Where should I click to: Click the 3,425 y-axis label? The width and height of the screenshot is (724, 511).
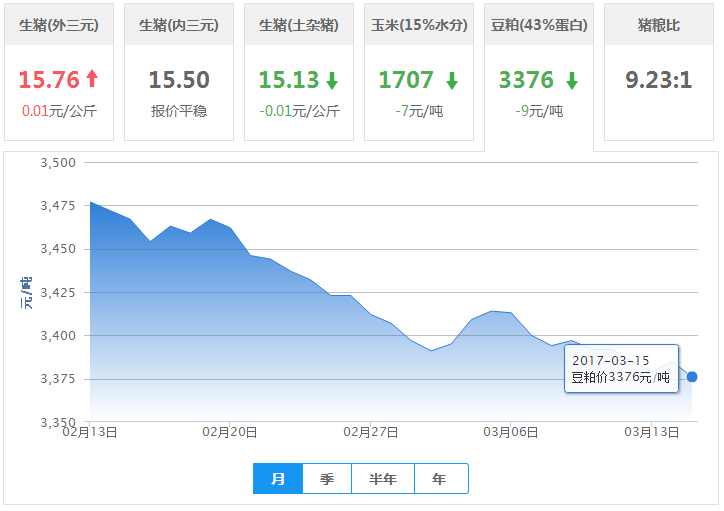coord(58,292)
